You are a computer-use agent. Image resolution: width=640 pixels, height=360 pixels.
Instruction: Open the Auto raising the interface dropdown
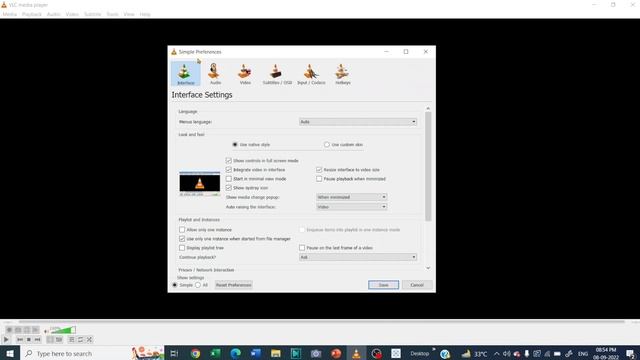[351, 207]
